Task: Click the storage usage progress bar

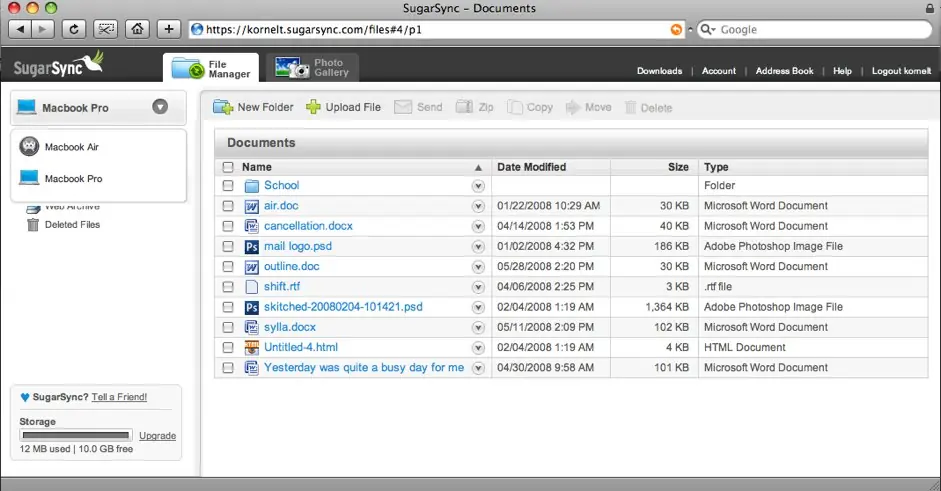Action: click(x=76, y=435)
